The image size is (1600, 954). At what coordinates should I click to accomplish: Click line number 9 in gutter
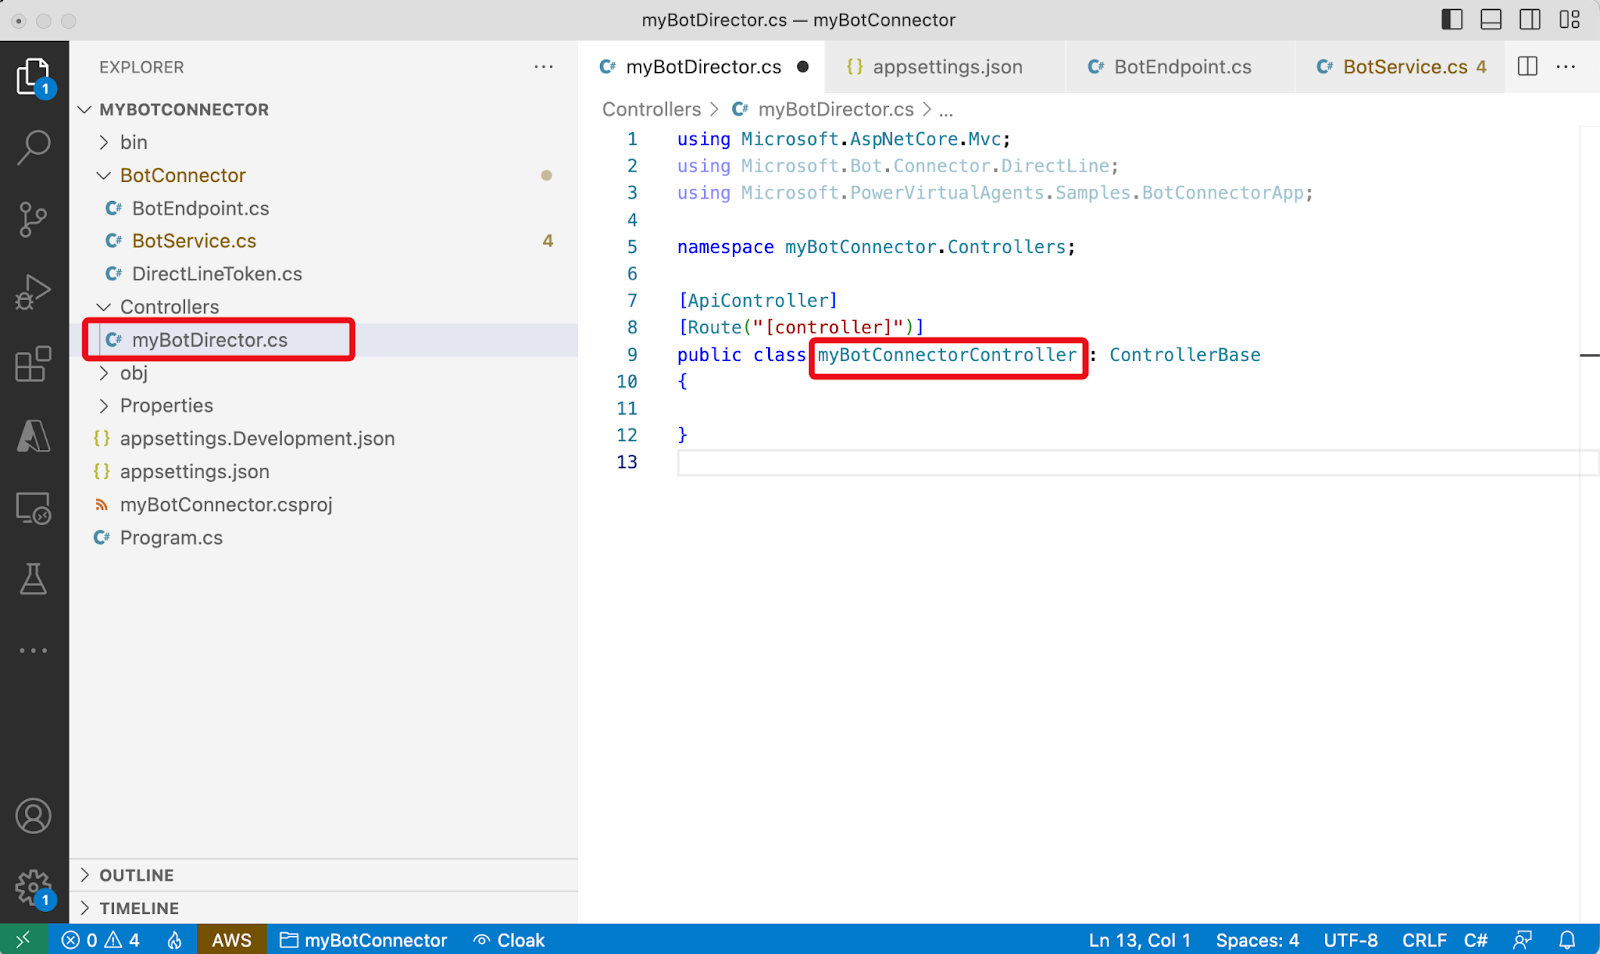point(631,355)
